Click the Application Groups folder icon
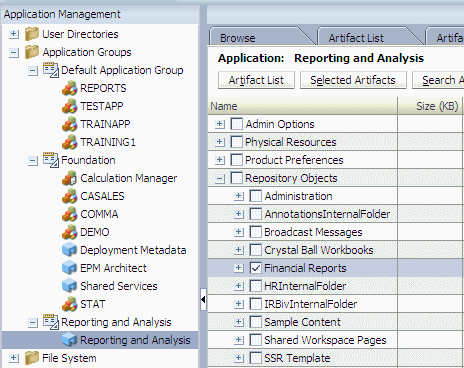 [x=32, y=52]
